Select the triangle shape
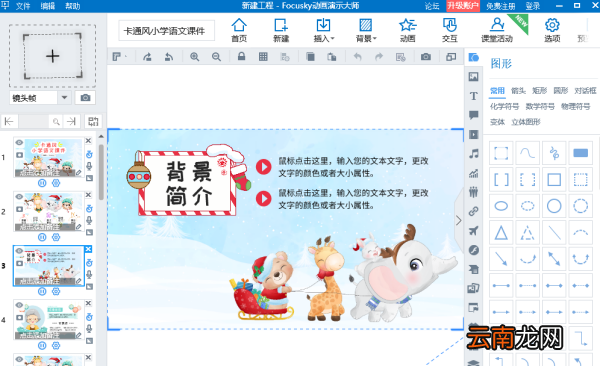 501,232
